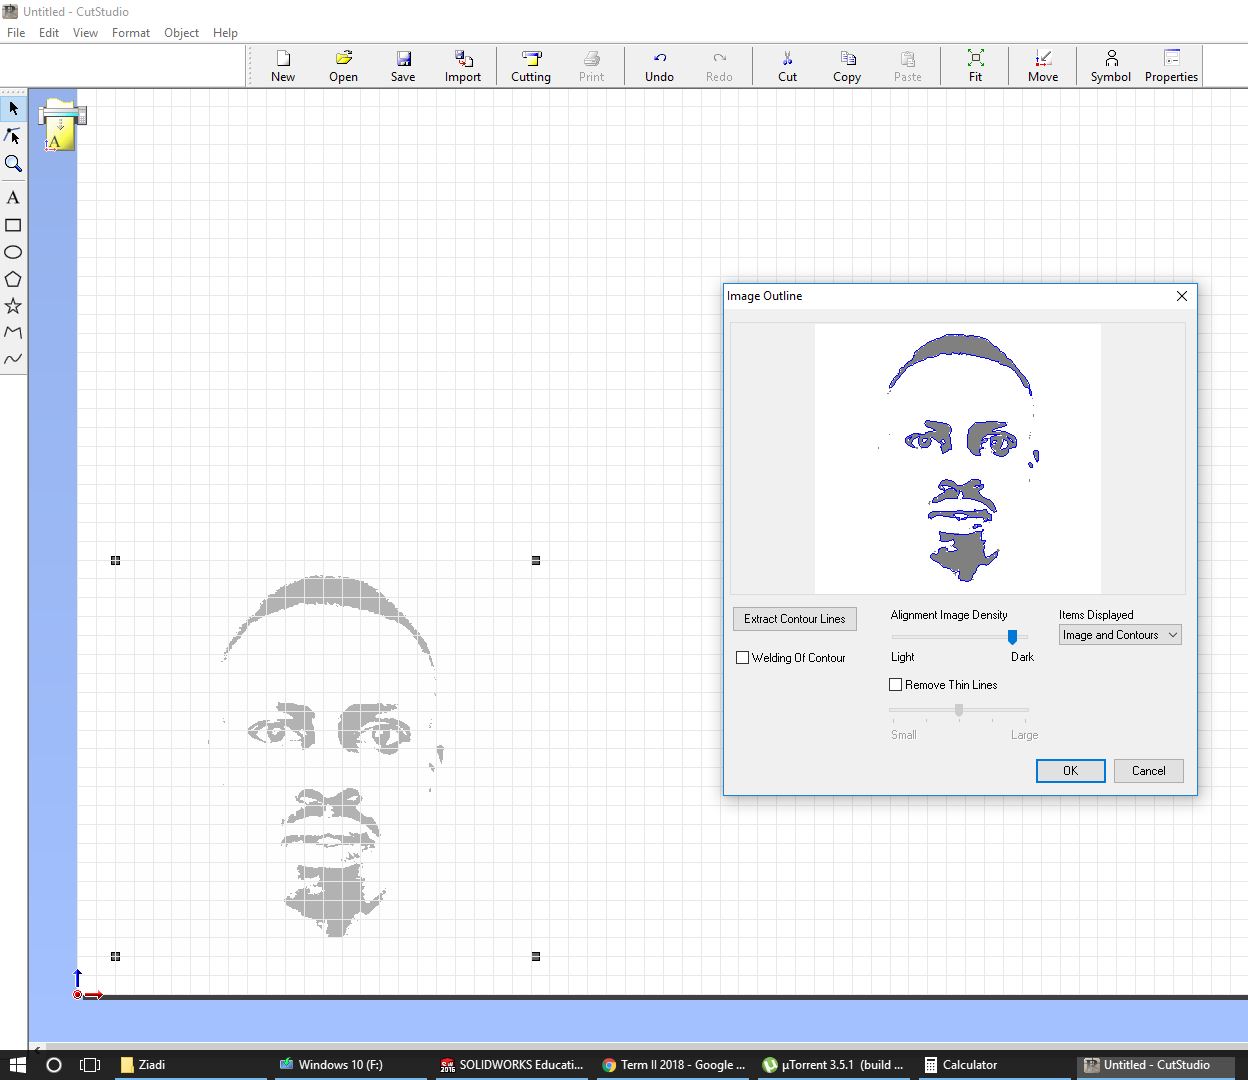Click the Remove Thin Lines size slider

pyautogui.click(x=959, y=710)
